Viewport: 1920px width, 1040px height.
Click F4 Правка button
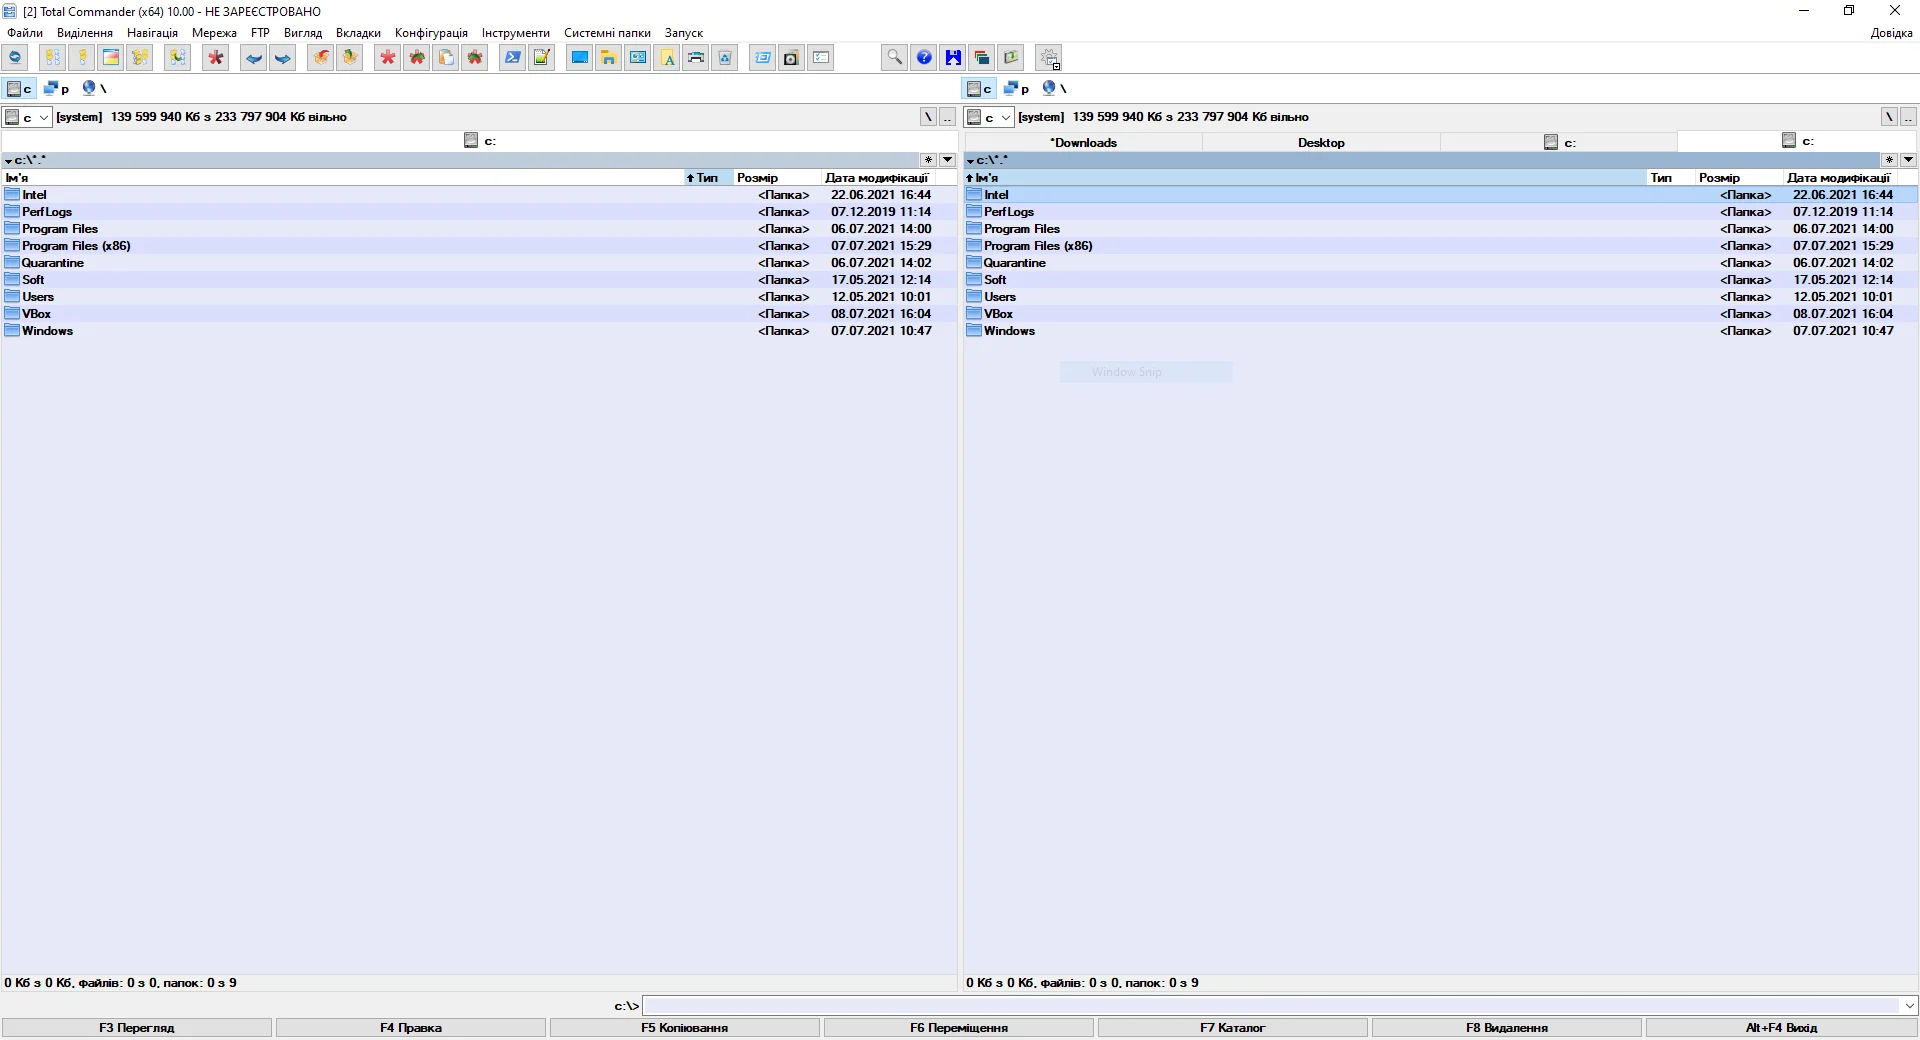[411, 1028]
